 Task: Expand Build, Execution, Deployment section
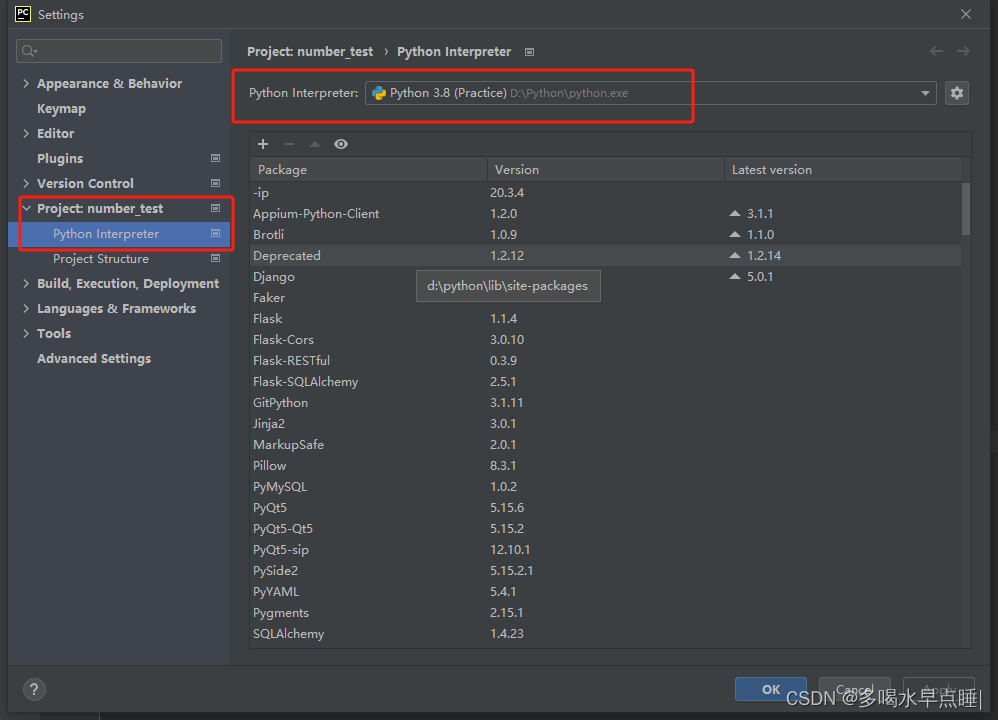26,283
